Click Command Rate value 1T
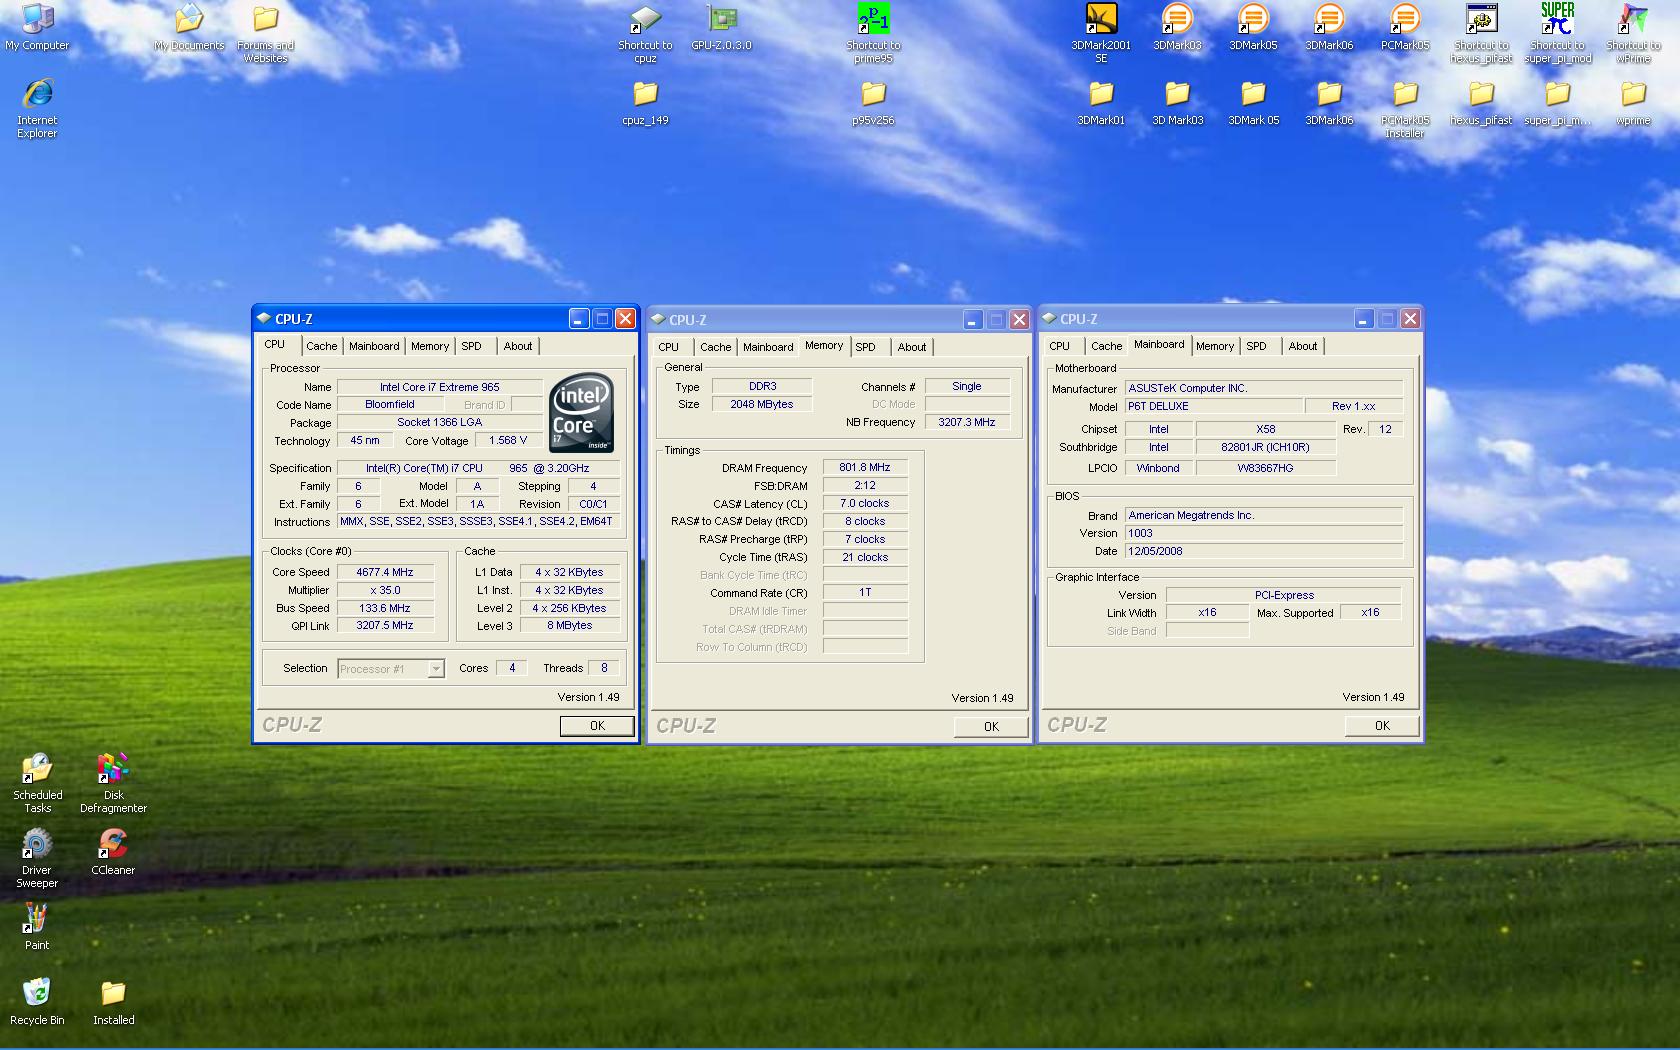1680x1050 pixels. (x=865, y=592)
